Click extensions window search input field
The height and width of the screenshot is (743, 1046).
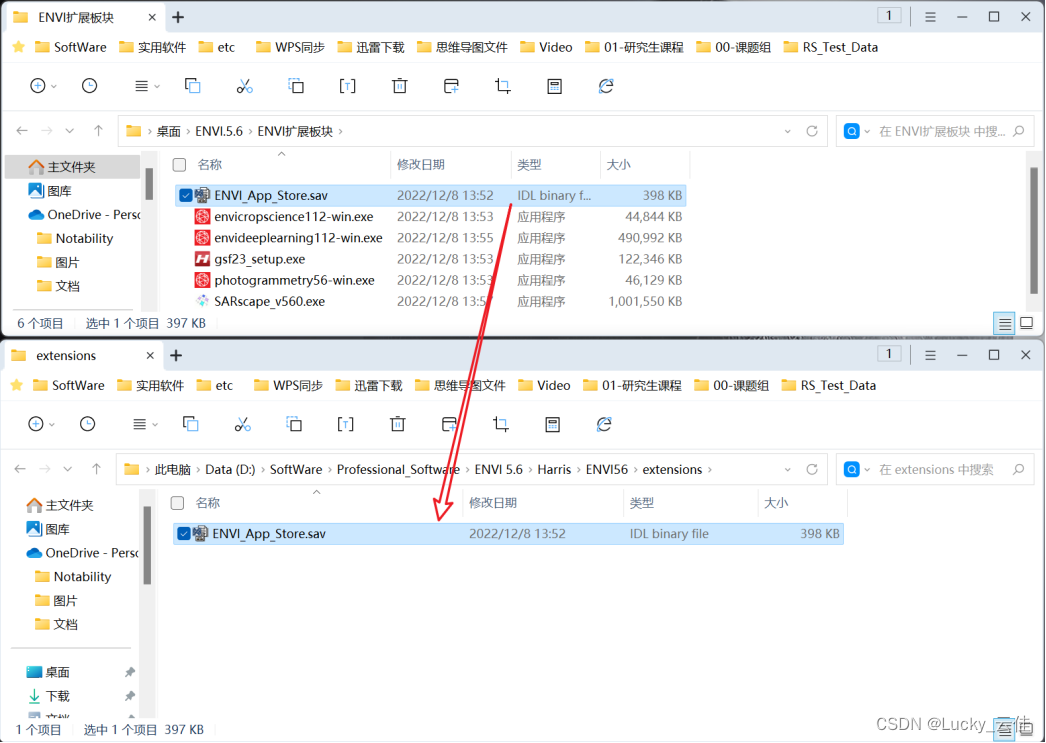tap(937, 470)
